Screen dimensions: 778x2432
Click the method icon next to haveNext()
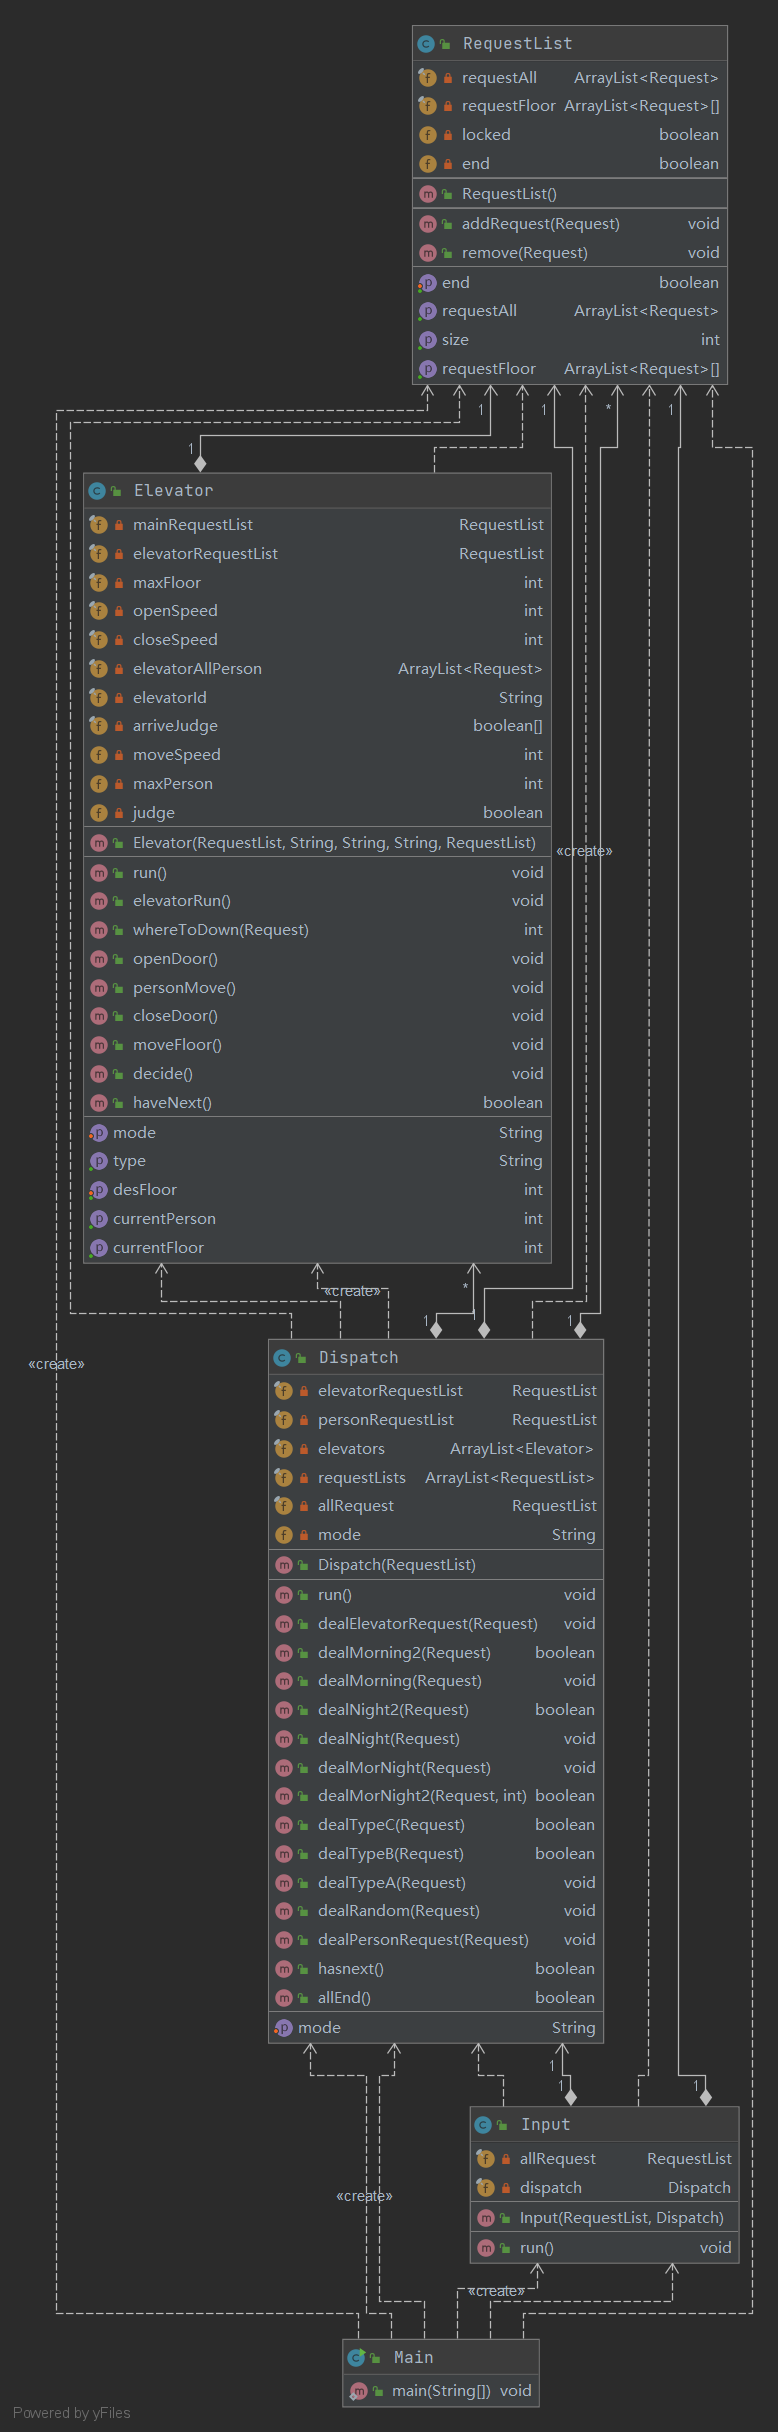pos(98,1103)
